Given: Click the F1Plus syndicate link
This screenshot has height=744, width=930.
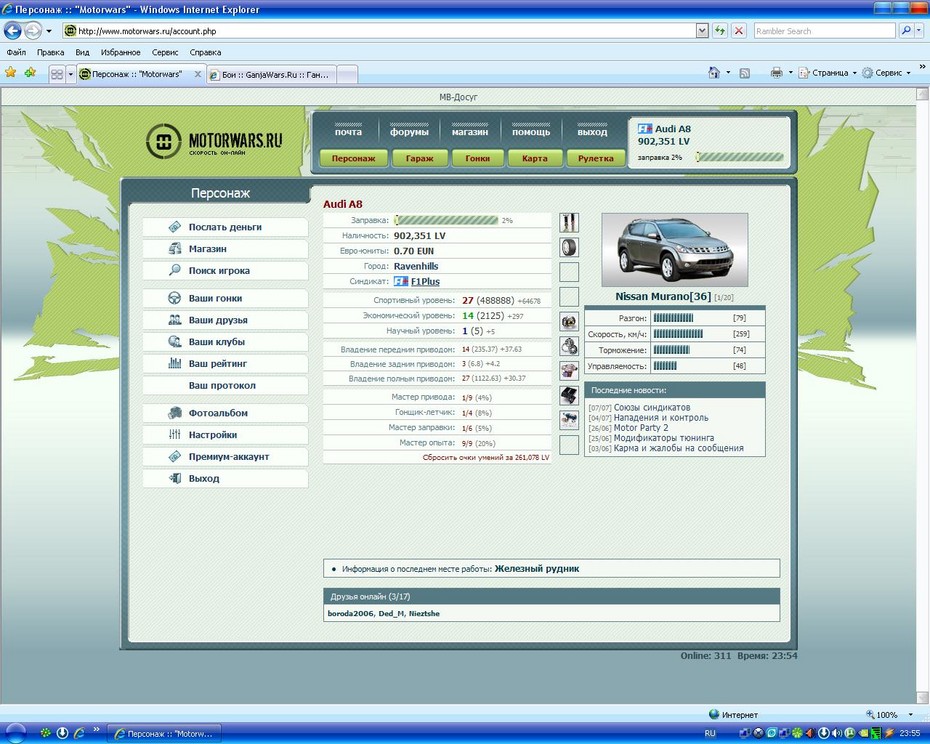Looking at the screenshot, I should click(425, 282).
